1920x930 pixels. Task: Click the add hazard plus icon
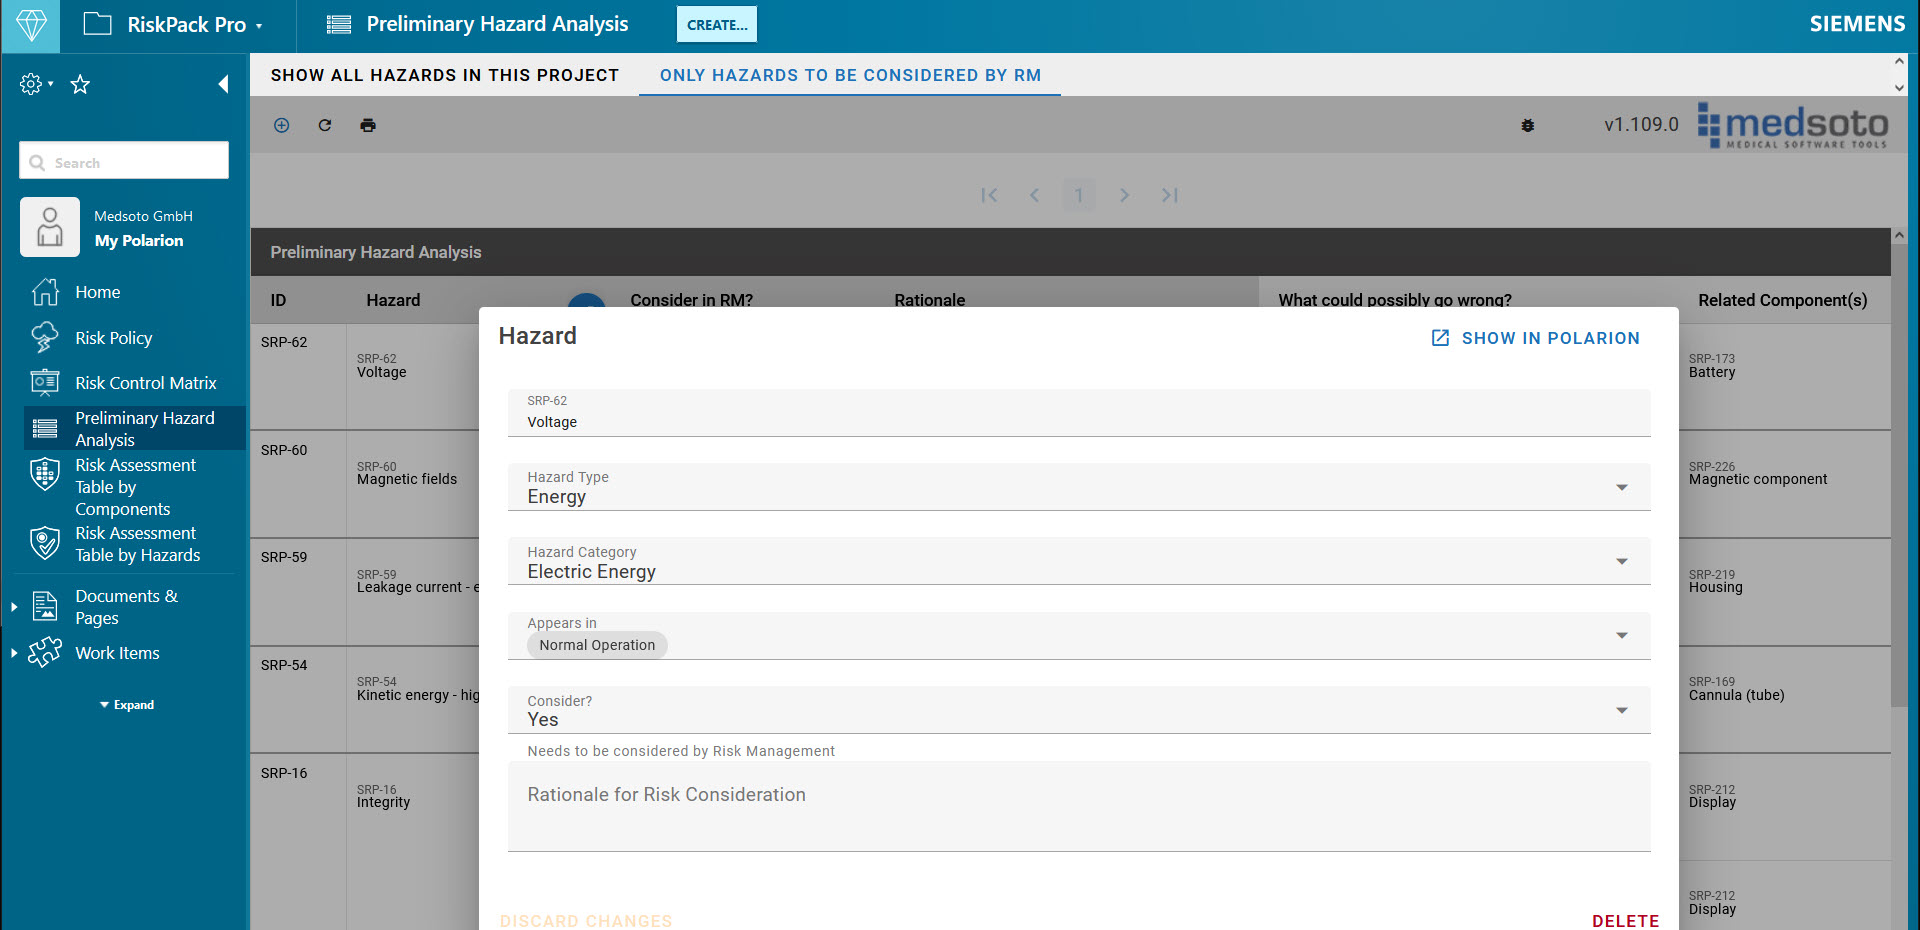point(281,125)
